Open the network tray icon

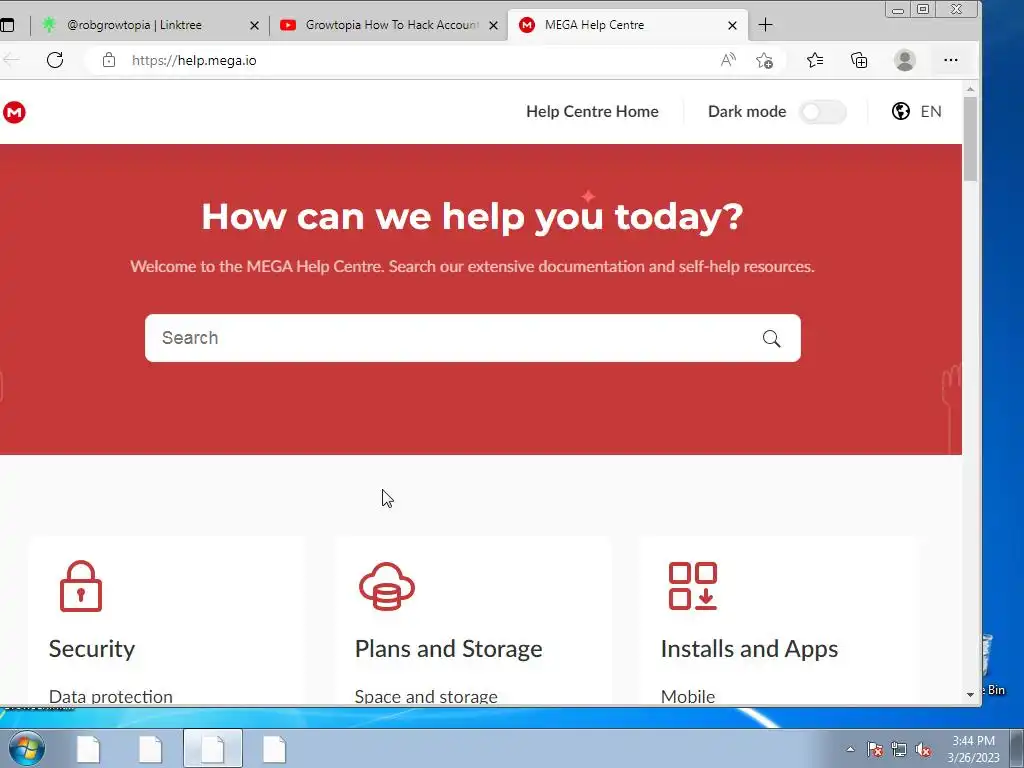[x=899, y=749]
